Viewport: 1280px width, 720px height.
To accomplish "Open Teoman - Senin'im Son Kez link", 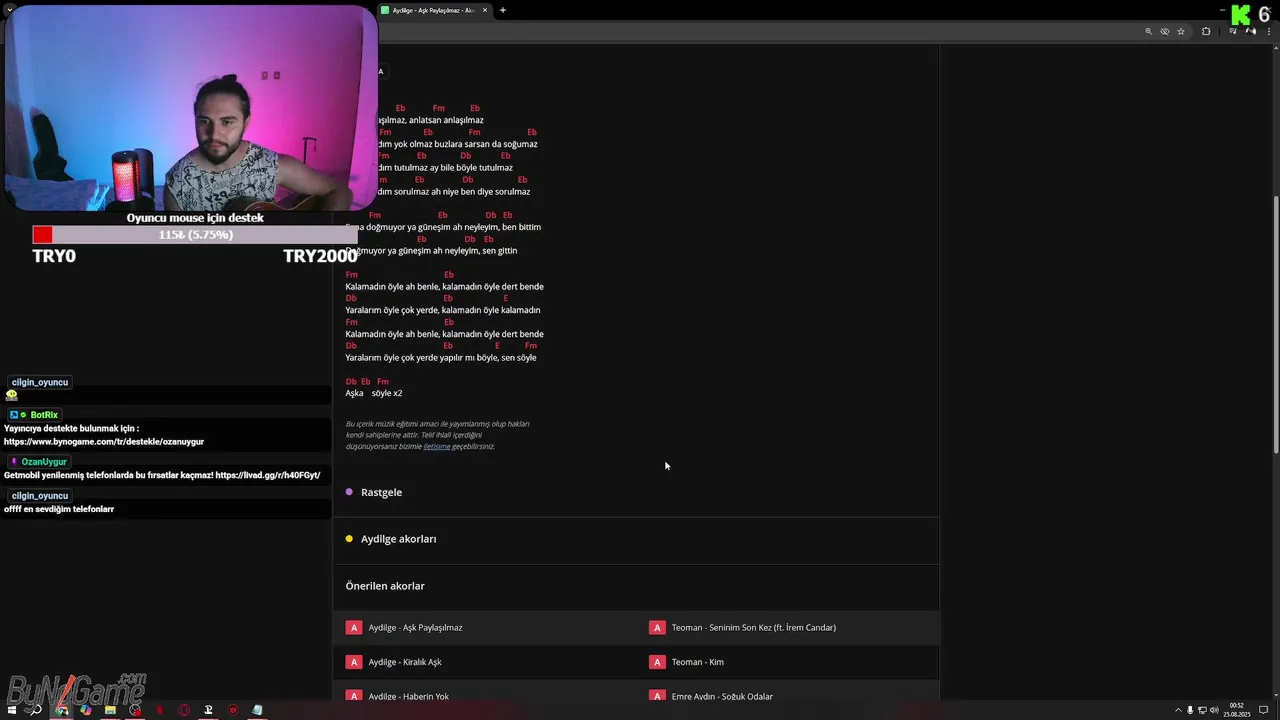I will (753, 628).
